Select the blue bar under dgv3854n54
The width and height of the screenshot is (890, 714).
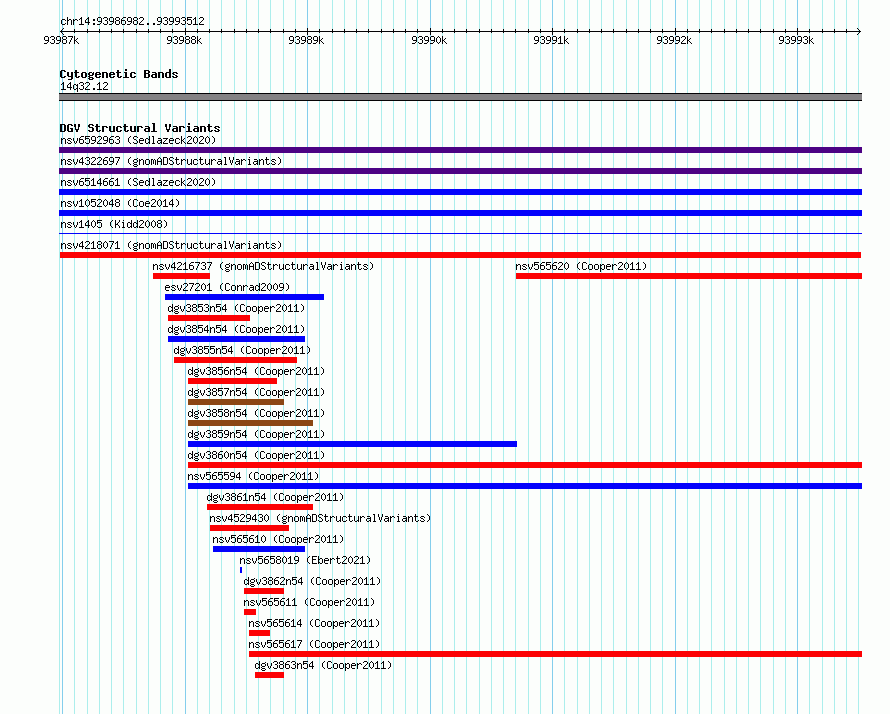(237, 339)
